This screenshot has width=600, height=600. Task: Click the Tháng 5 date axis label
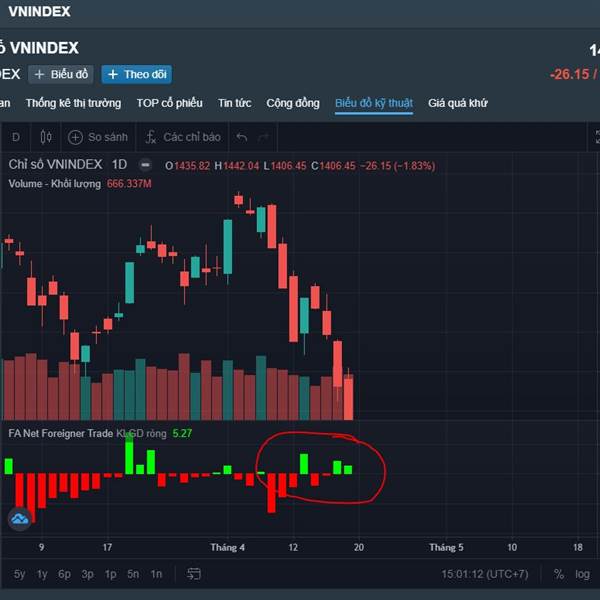coord(446,547)
